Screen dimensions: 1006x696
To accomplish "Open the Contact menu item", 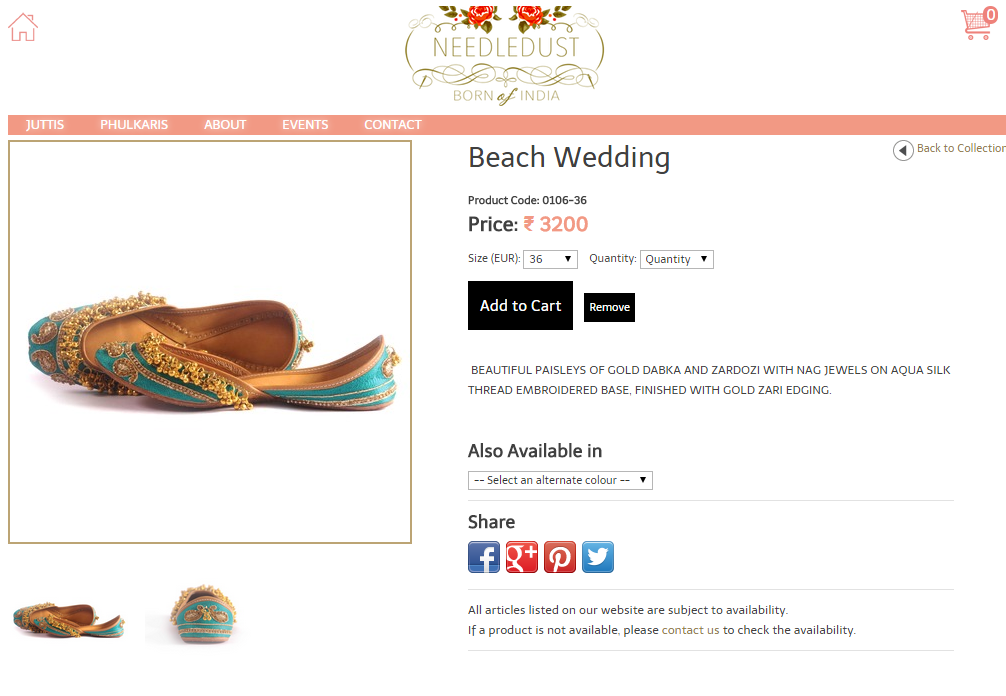I will pyautogui.click(x=393, y=124).
